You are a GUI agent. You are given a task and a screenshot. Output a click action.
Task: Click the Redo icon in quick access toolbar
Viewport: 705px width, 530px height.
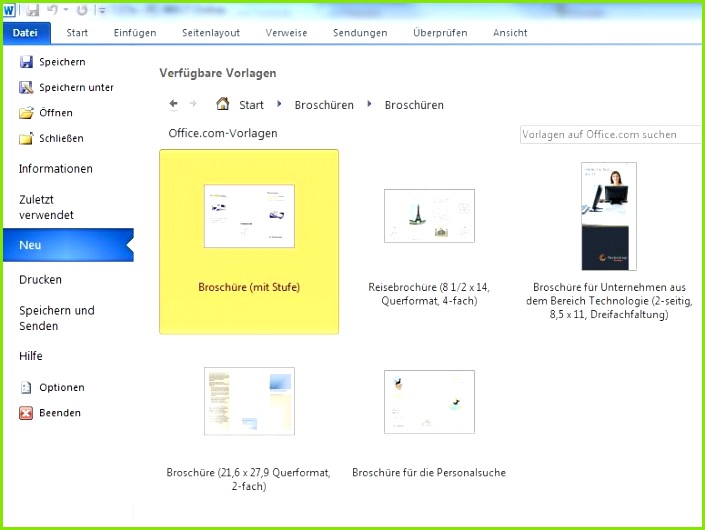coord(81,10)
